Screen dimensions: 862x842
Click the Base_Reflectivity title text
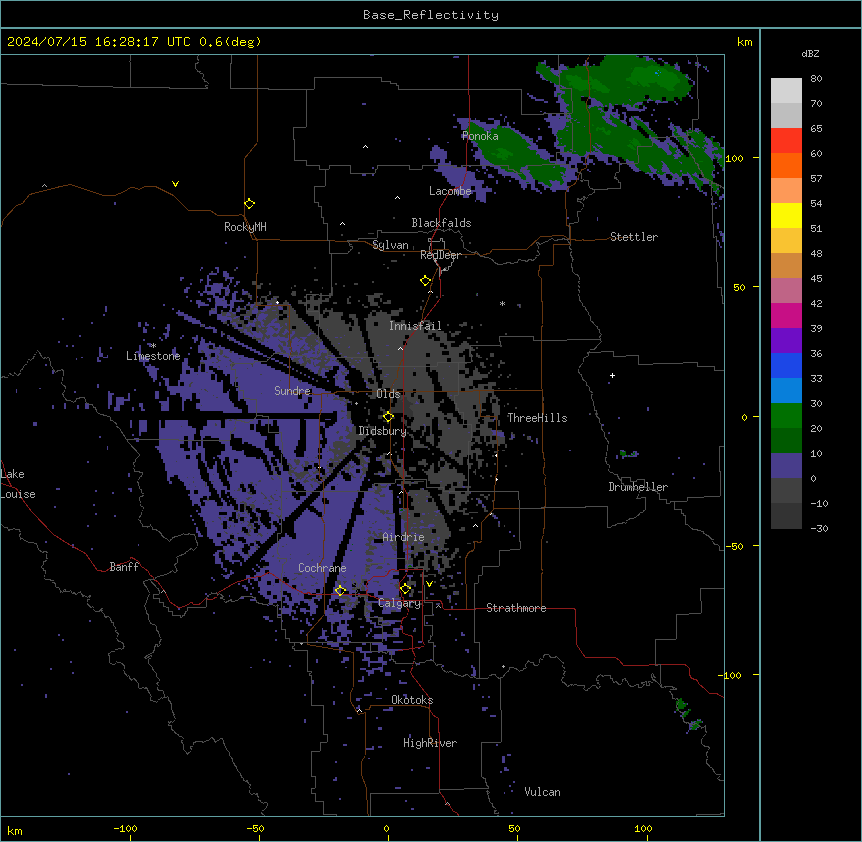[x=431, y=15]
